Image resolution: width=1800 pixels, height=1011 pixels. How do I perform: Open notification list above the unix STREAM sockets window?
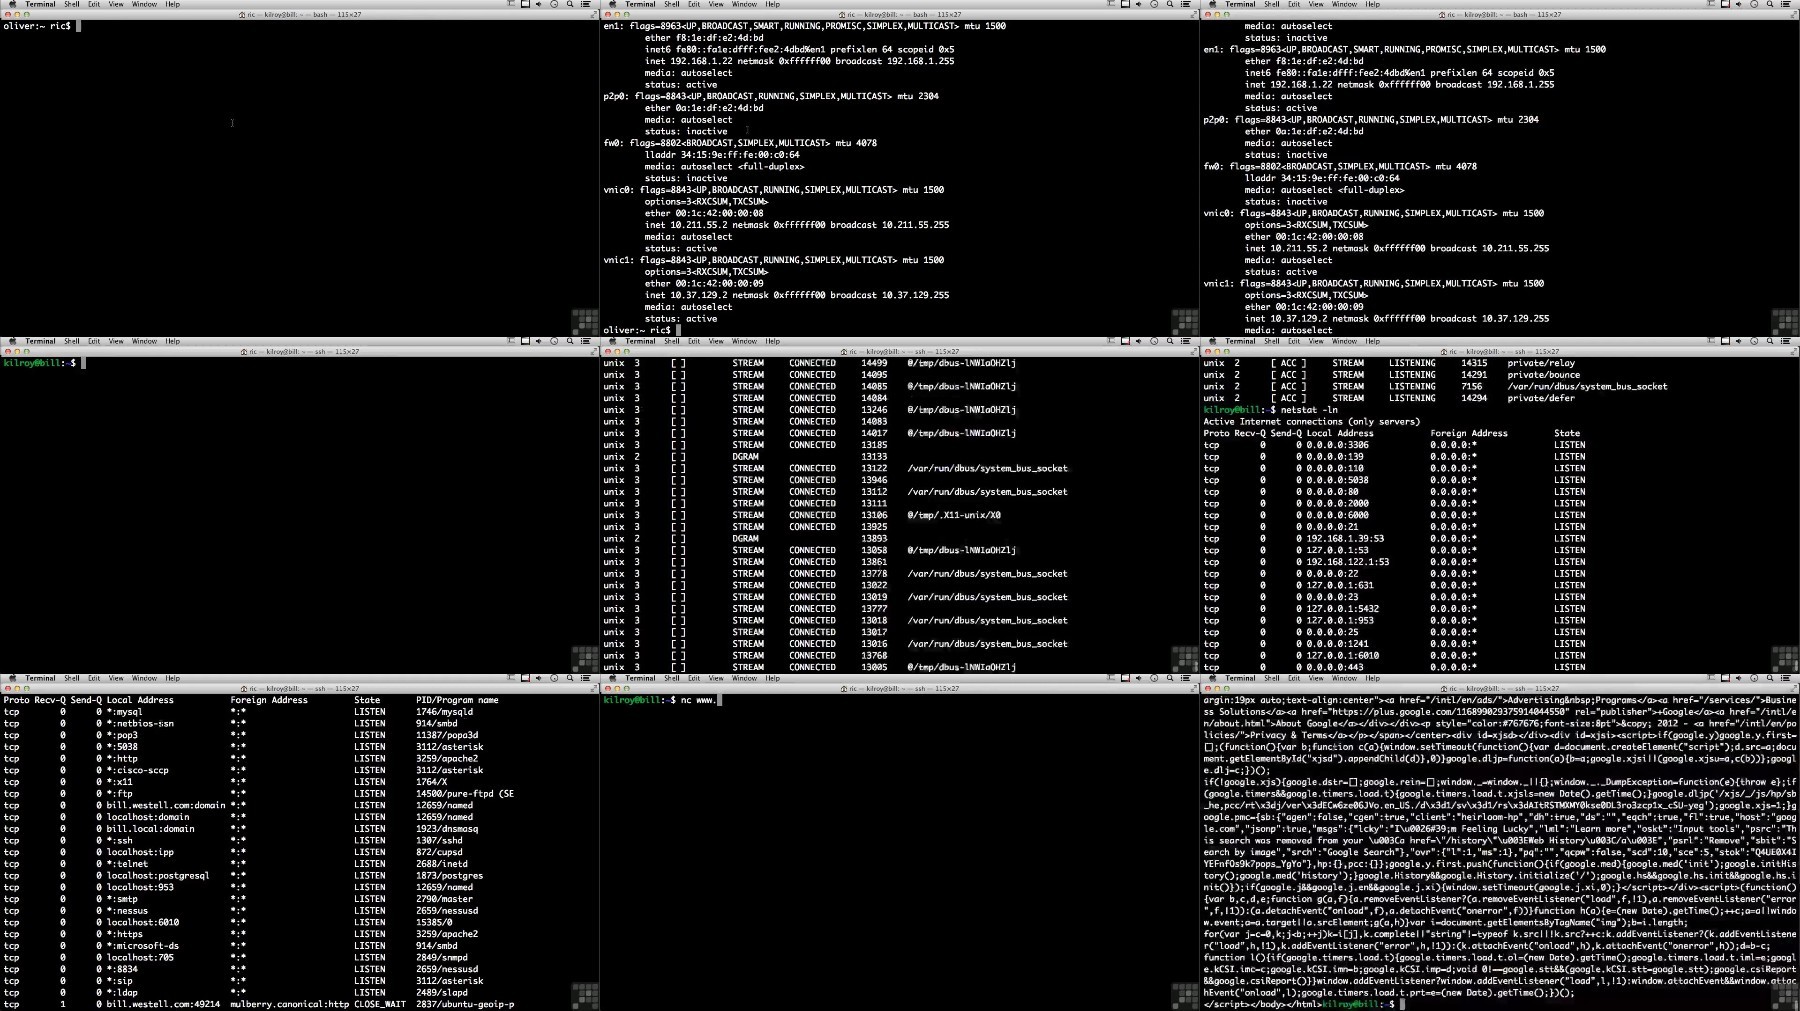1186,341
